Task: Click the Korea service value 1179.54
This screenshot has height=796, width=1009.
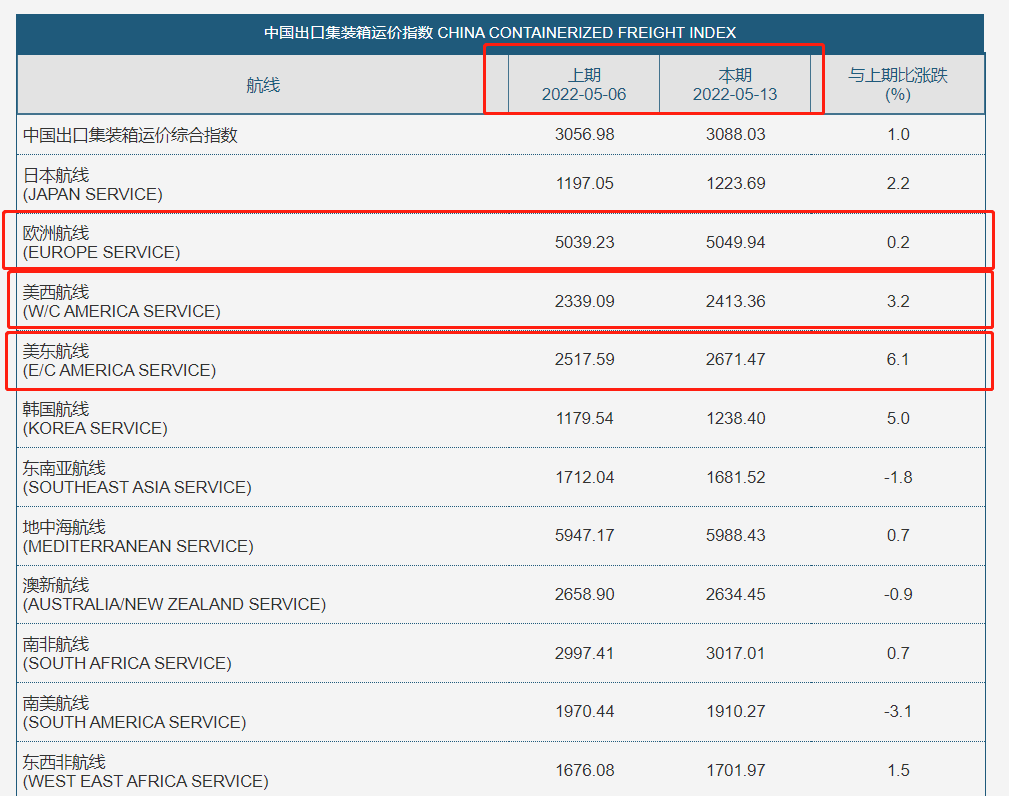Action: point(584,418)
